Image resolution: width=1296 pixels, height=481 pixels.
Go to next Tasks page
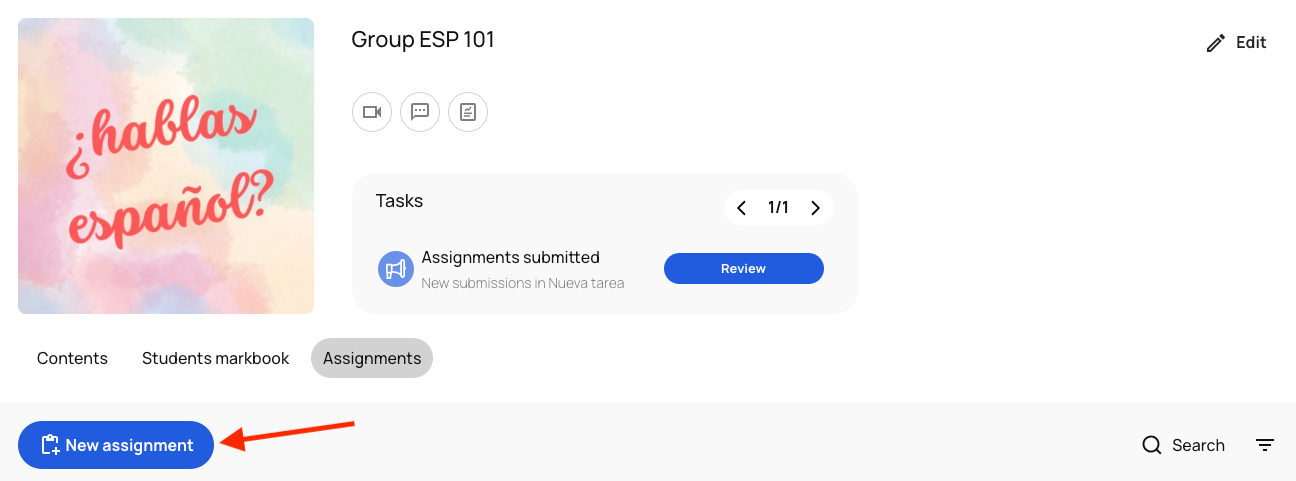(816, 208)
